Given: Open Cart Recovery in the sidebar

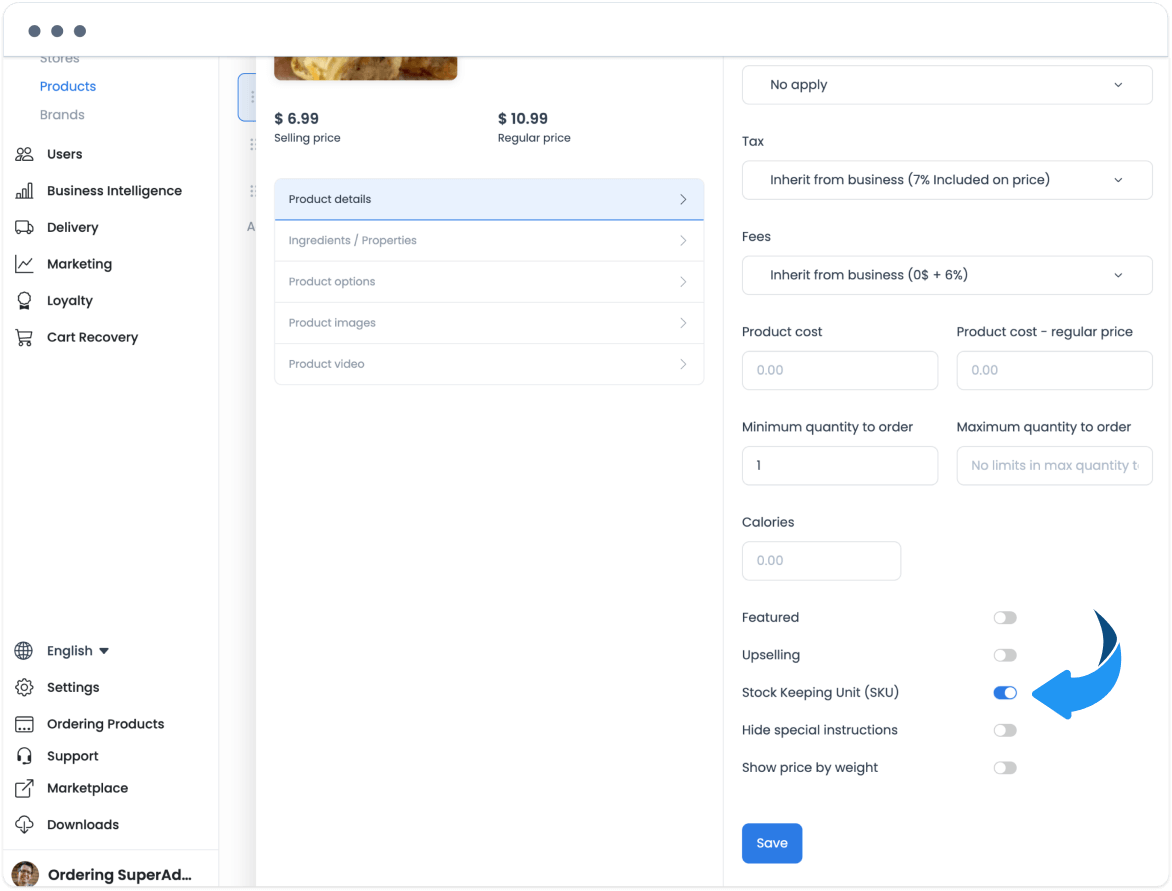Looking at the screenshot, I should [93, 337].
